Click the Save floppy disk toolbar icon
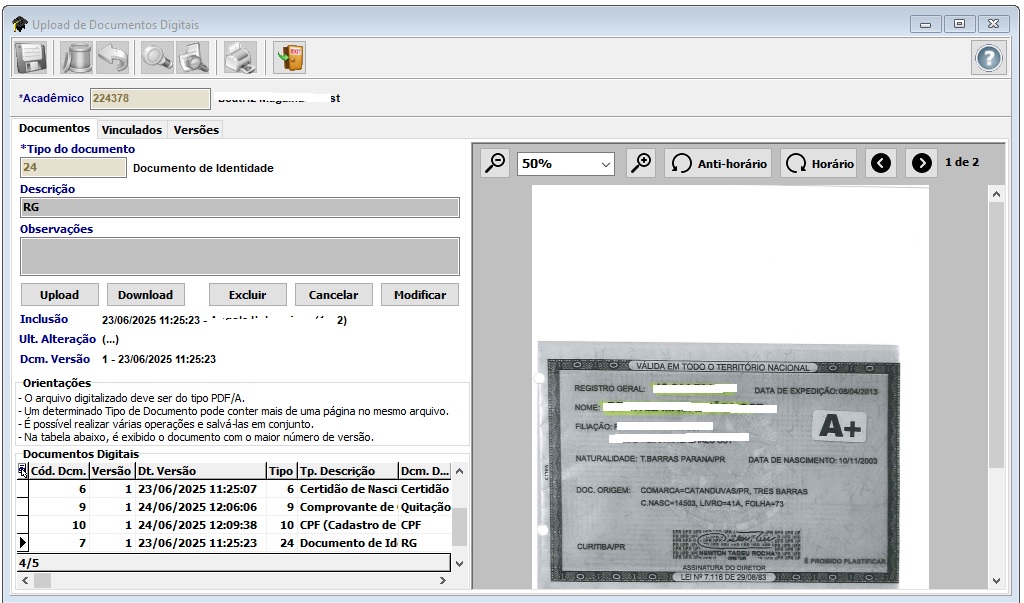This screenshot has height=603, width=1024. 31,58
